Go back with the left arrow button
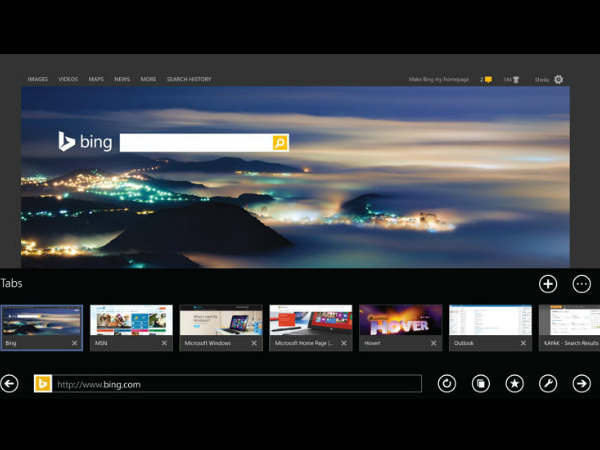 [x=9, y=383]
